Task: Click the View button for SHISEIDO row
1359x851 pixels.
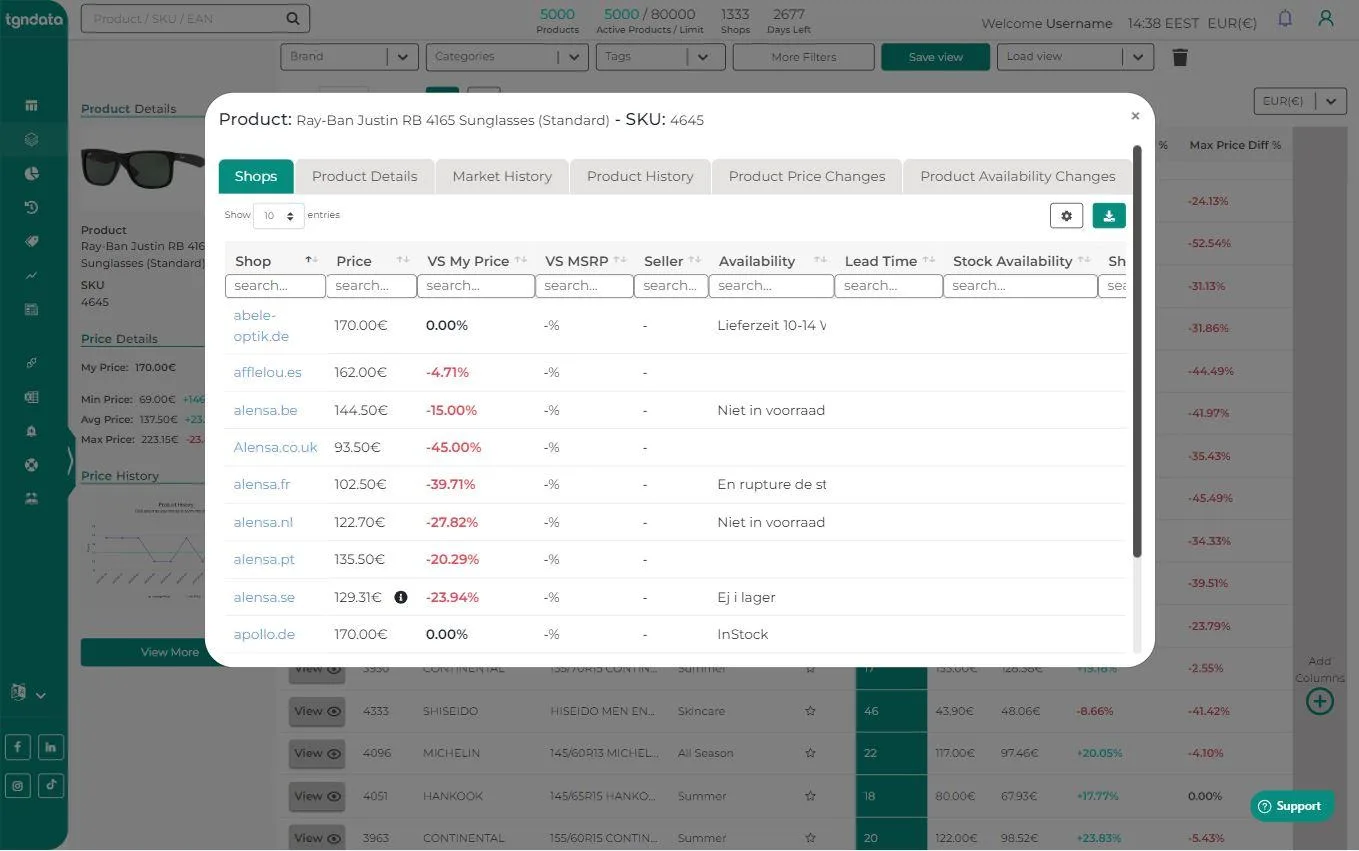Action: pyautogui.click(x=317, y=711)
